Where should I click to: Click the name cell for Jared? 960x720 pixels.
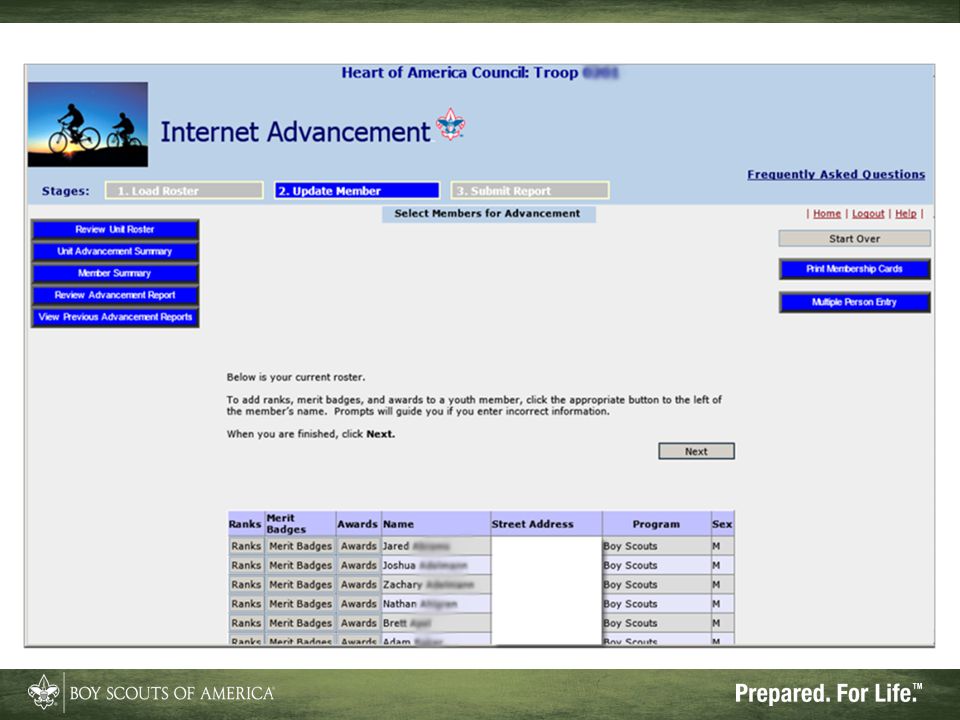tap(436, 546)
